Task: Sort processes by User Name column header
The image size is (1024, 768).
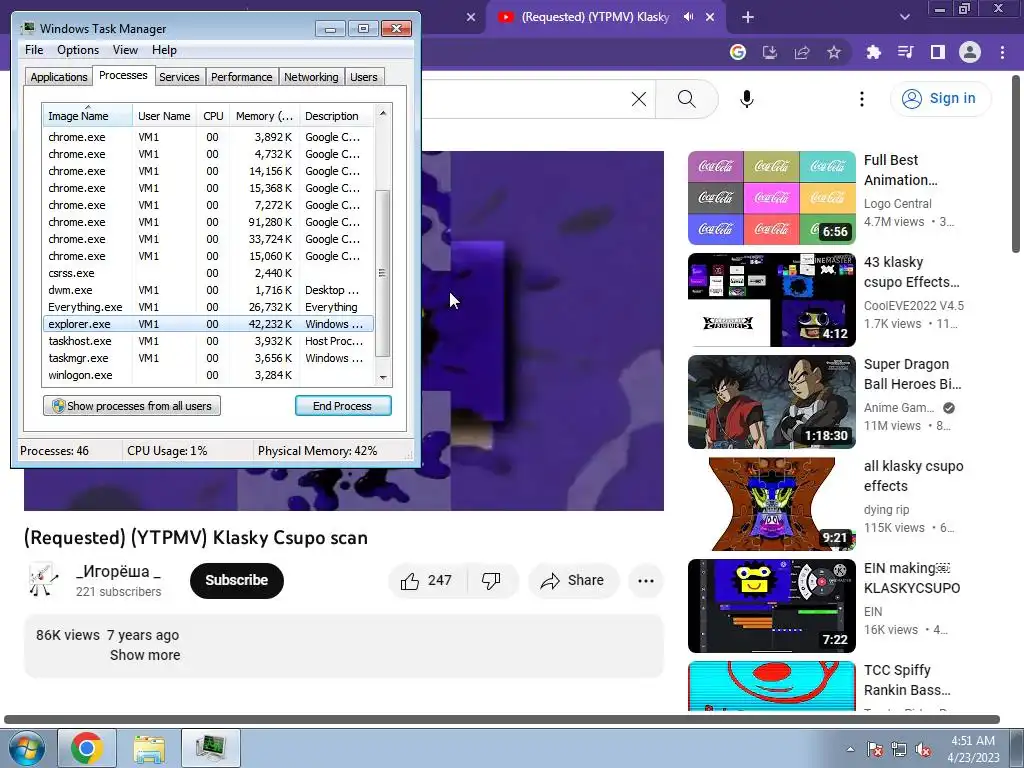Action: pos(165,116)
